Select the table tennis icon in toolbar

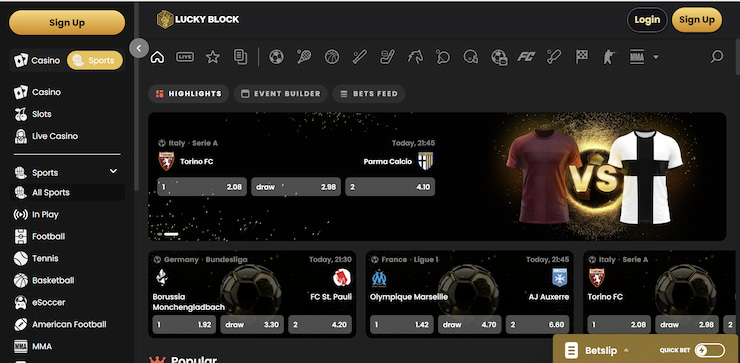click(x=443, y=57)
